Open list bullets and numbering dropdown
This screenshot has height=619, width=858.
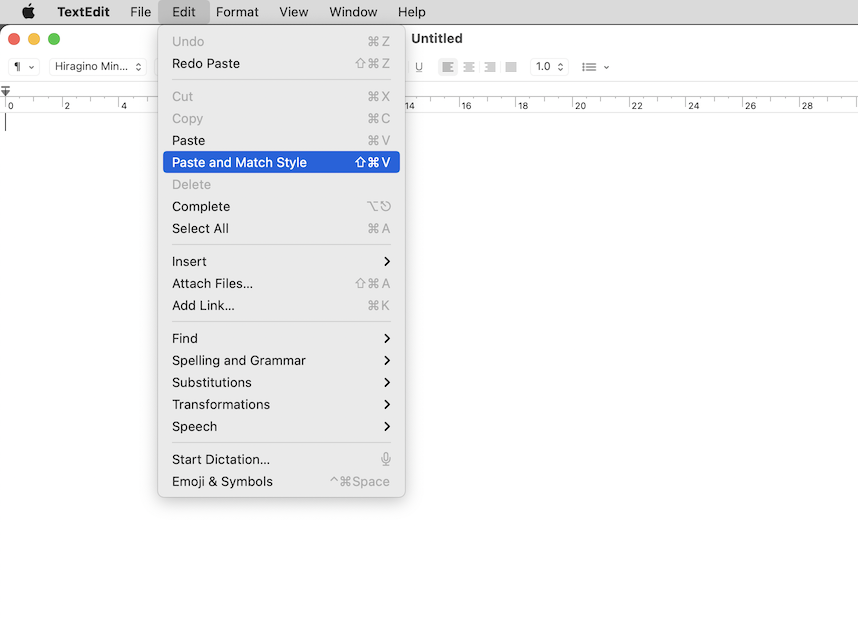[595, 67]
